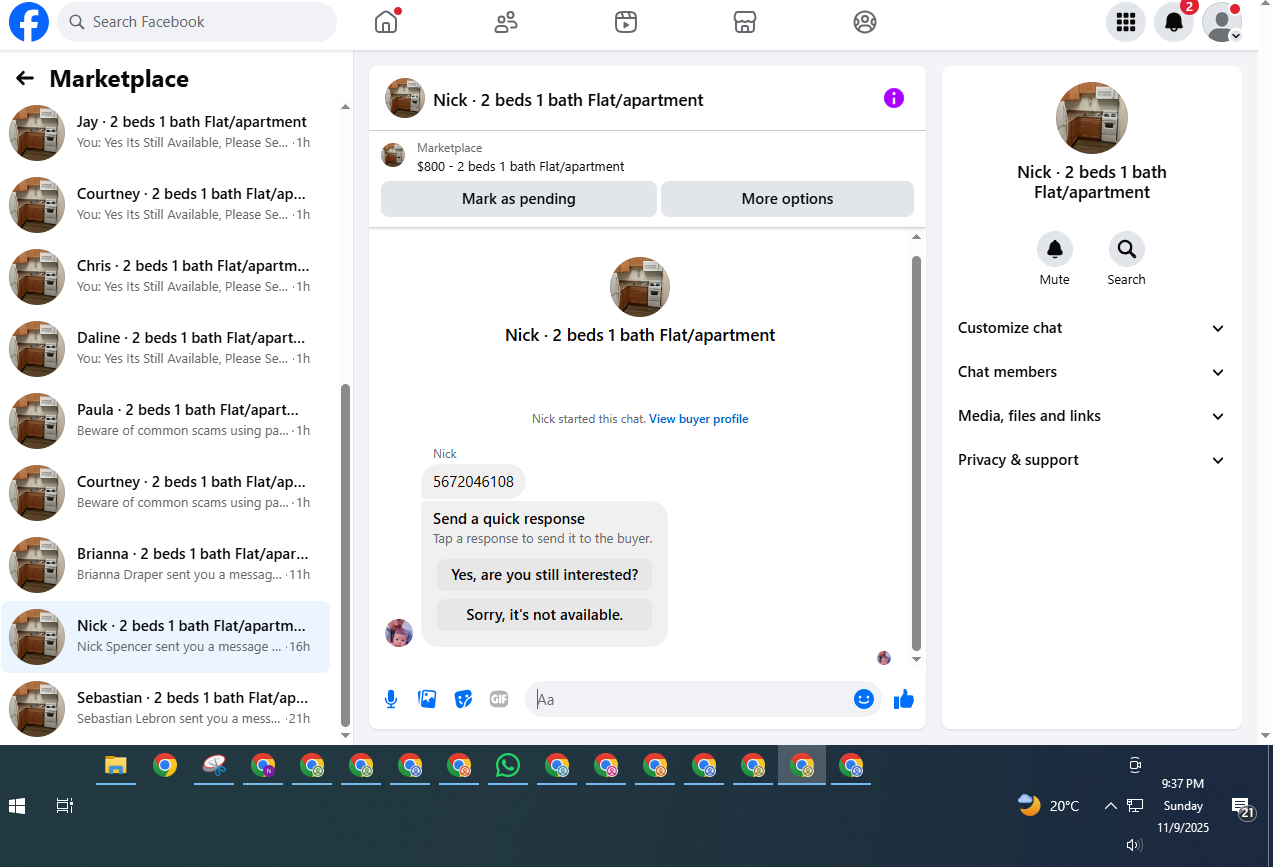Open the taskbar notification center showing 21
Image resolution: width=1273 pixels, height=867 pixels.
(1242, 807)
